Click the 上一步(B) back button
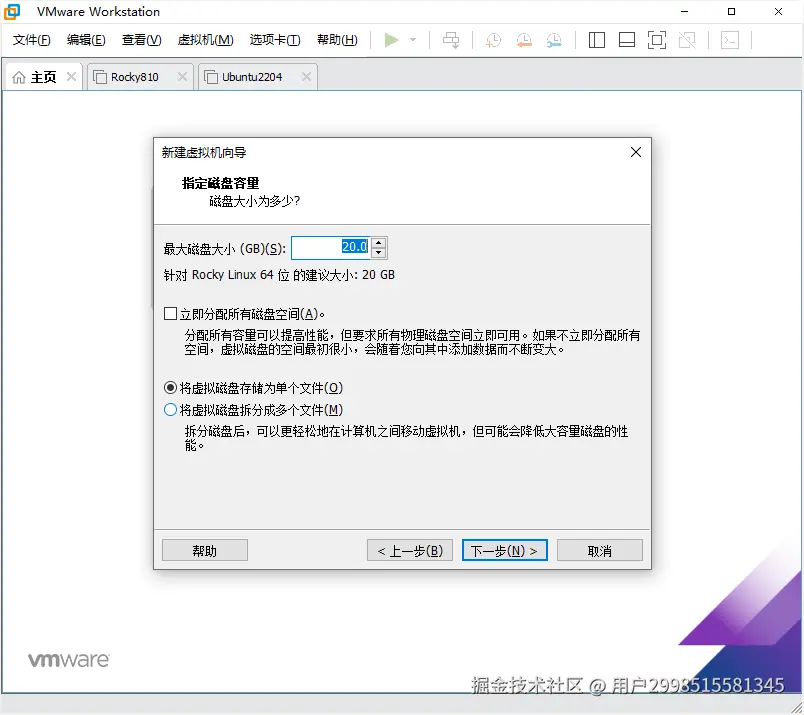The height and width of the screenshot is (715, 804). (410, 550)
